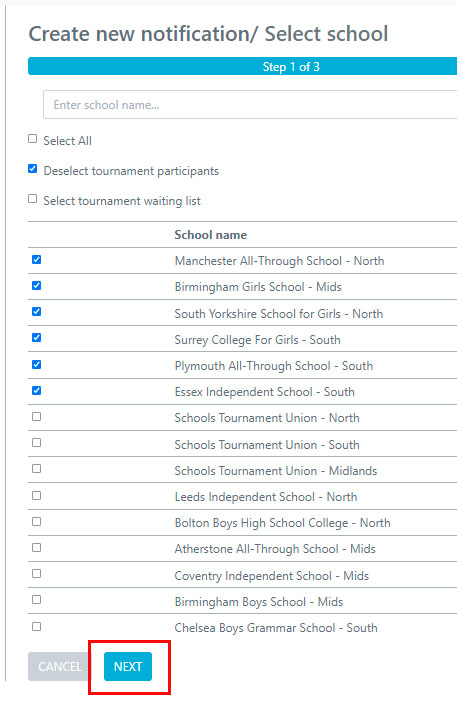Enable Select tournament waiting list checkbox
Screen dimensions: 457x720
pyautogui.click(x=33, y=199)
